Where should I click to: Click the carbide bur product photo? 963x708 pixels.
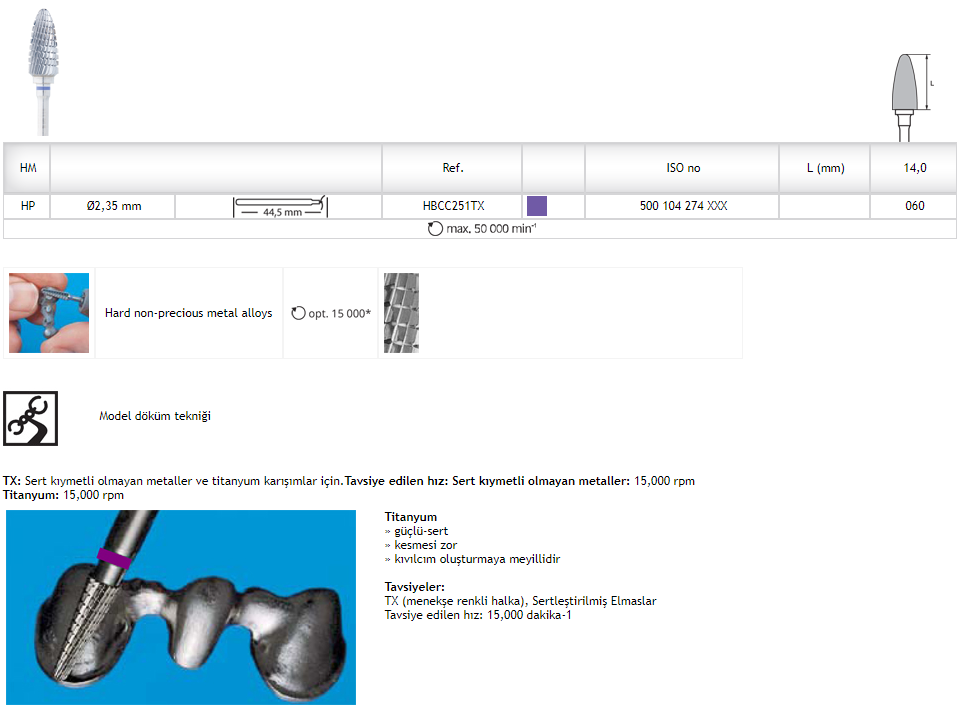point(42,70)
